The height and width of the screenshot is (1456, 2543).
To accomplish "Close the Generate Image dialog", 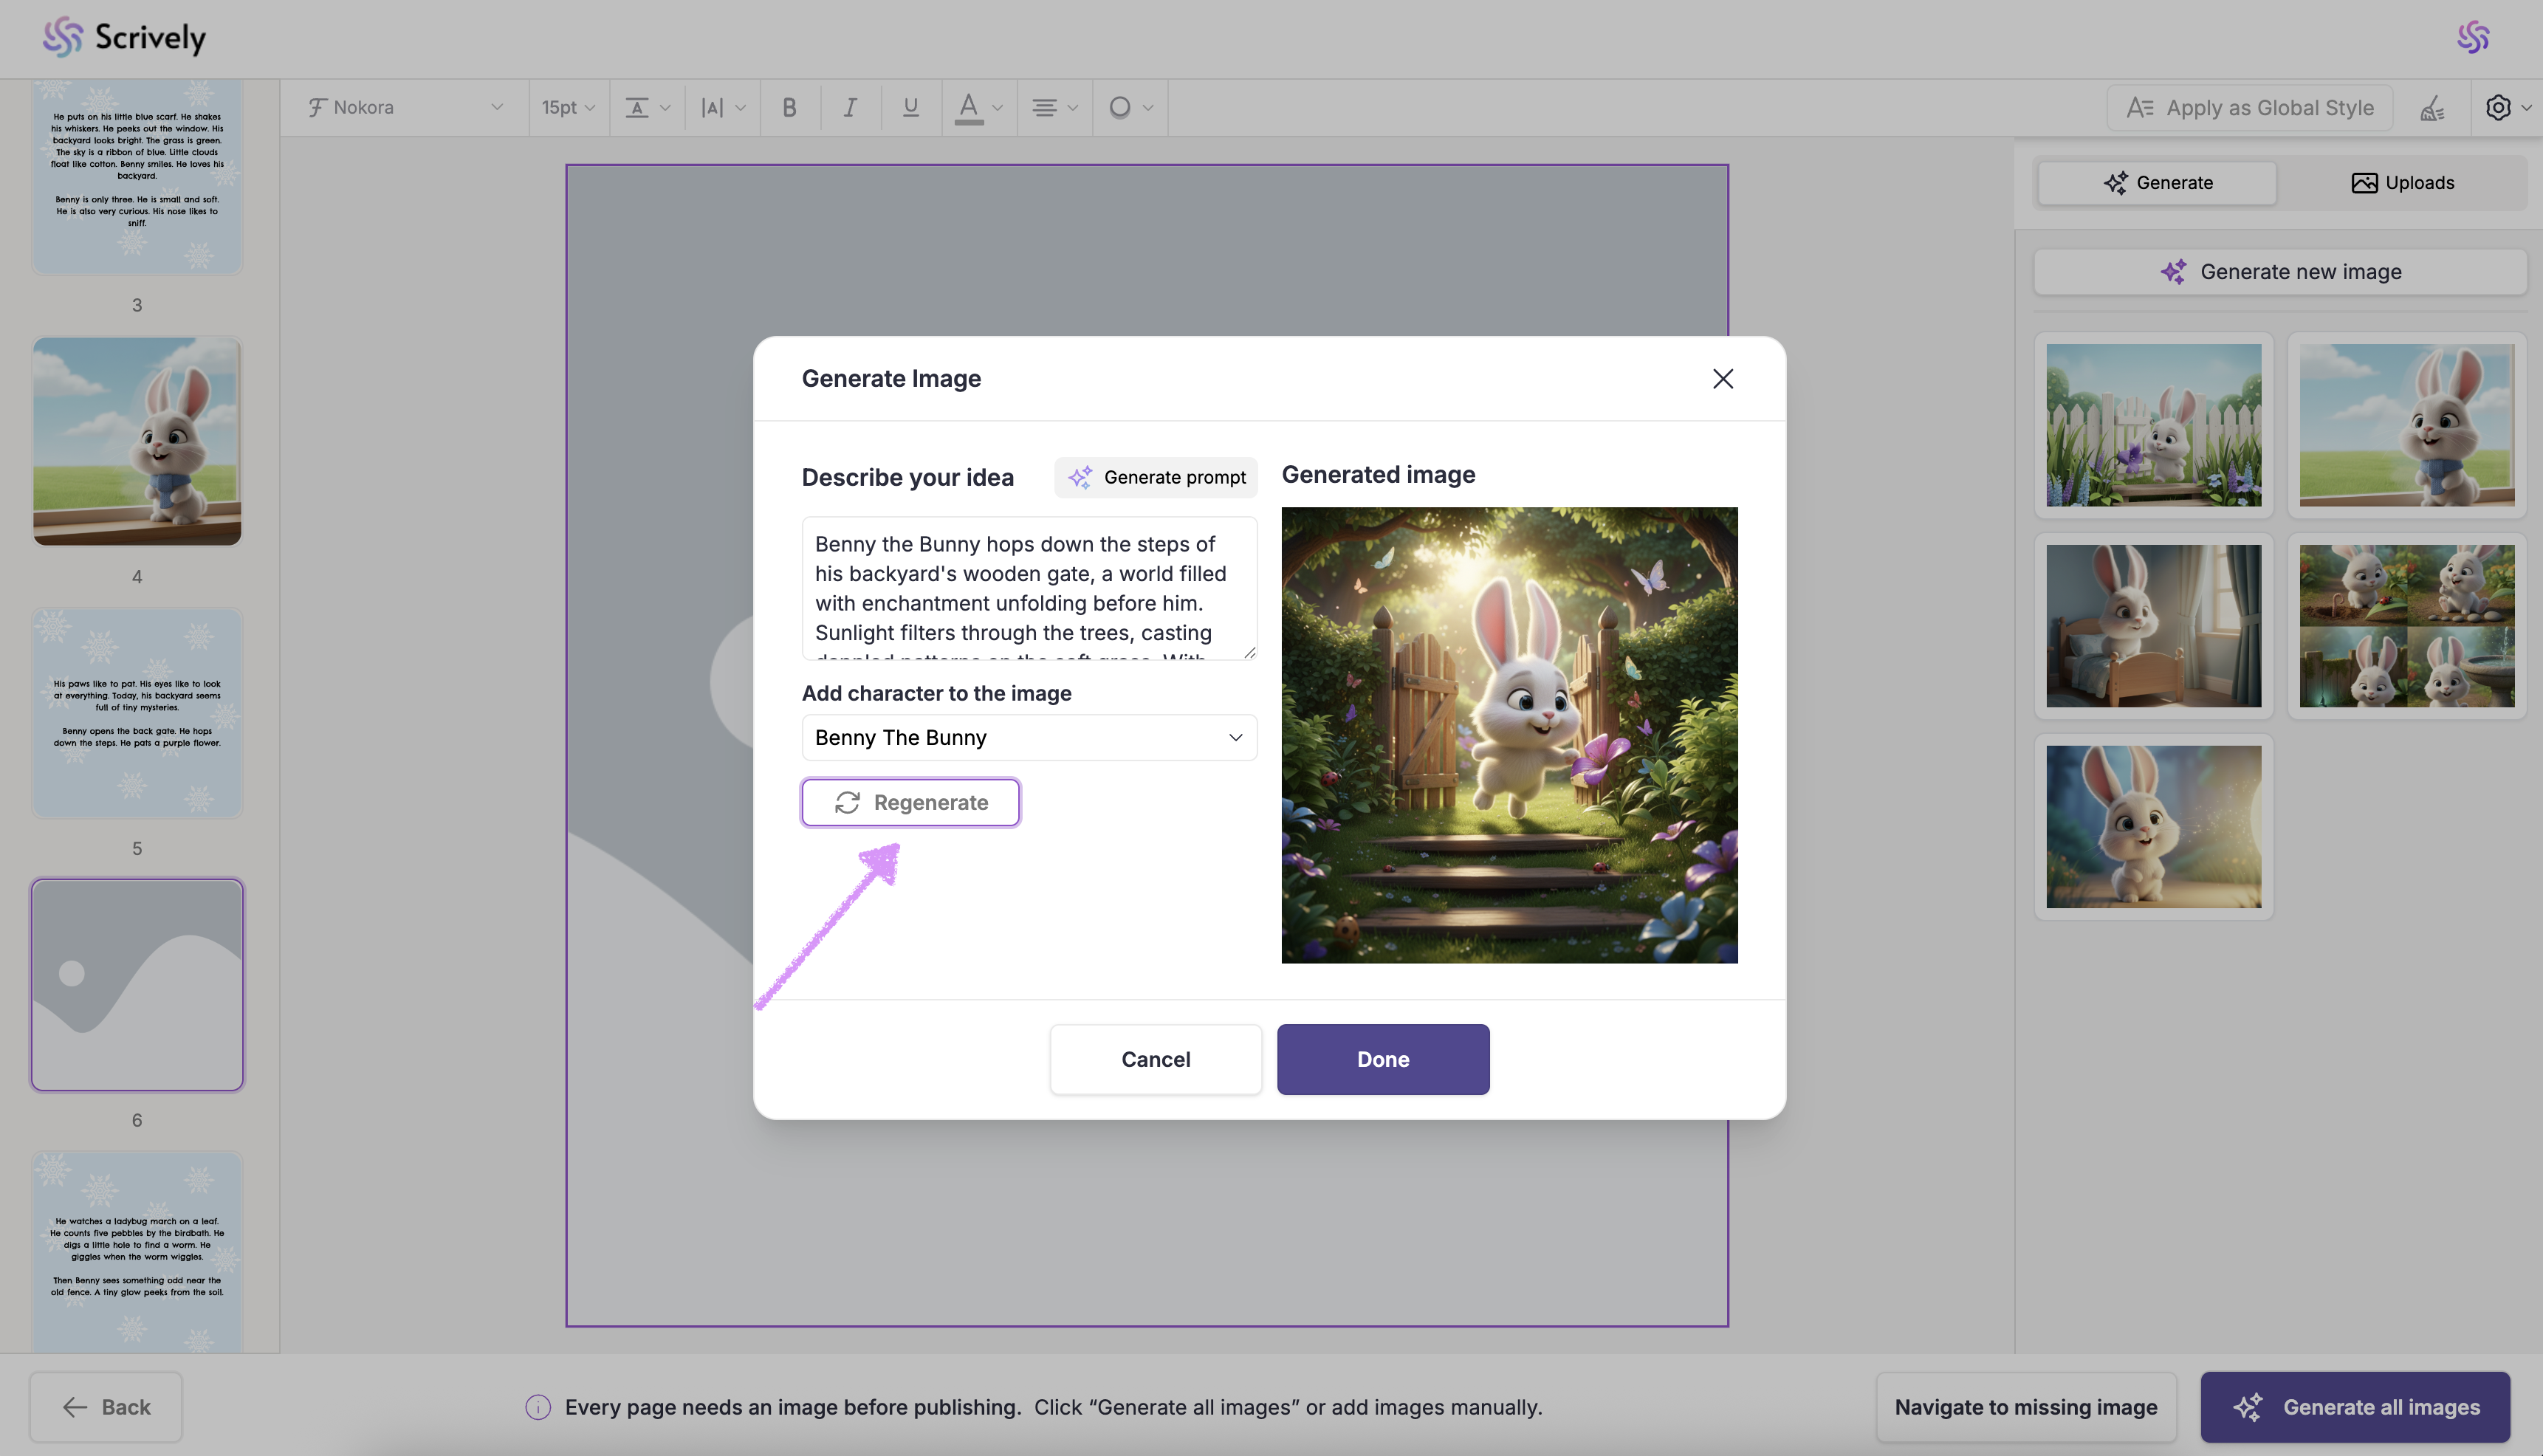I will coord(1722,379).
